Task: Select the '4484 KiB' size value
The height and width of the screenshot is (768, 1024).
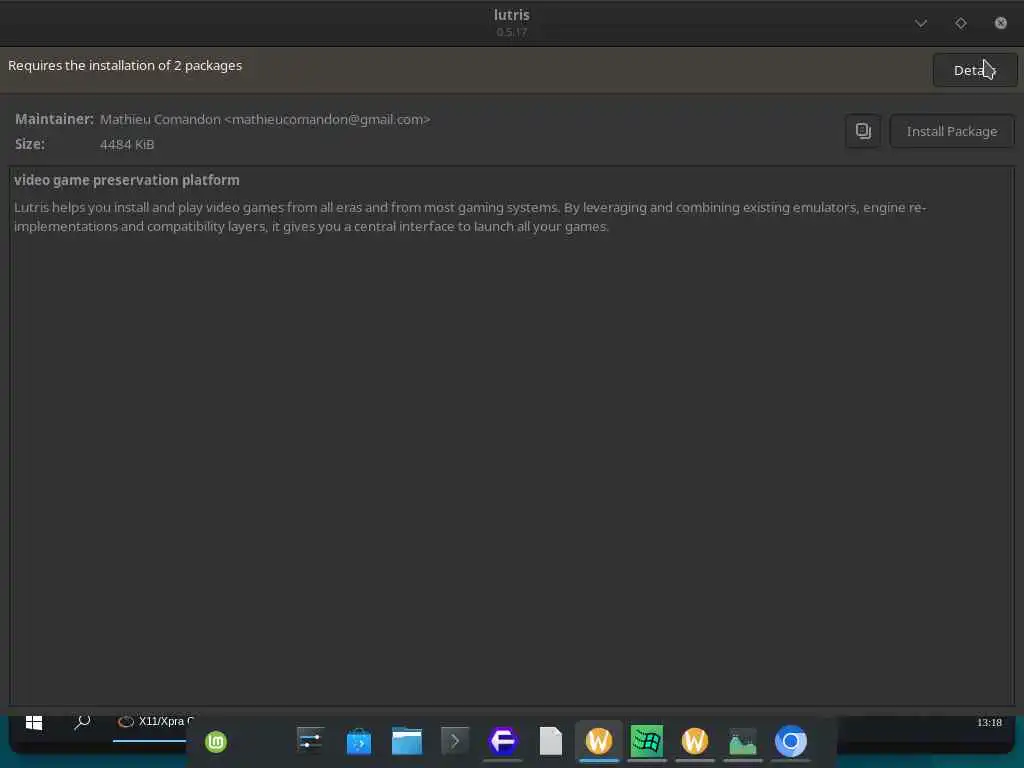Action: 127,144
